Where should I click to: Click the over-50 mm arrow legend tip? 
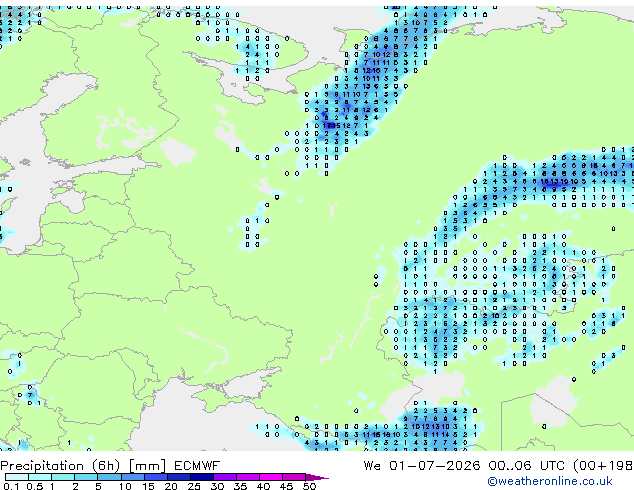(x=317, y=477)
